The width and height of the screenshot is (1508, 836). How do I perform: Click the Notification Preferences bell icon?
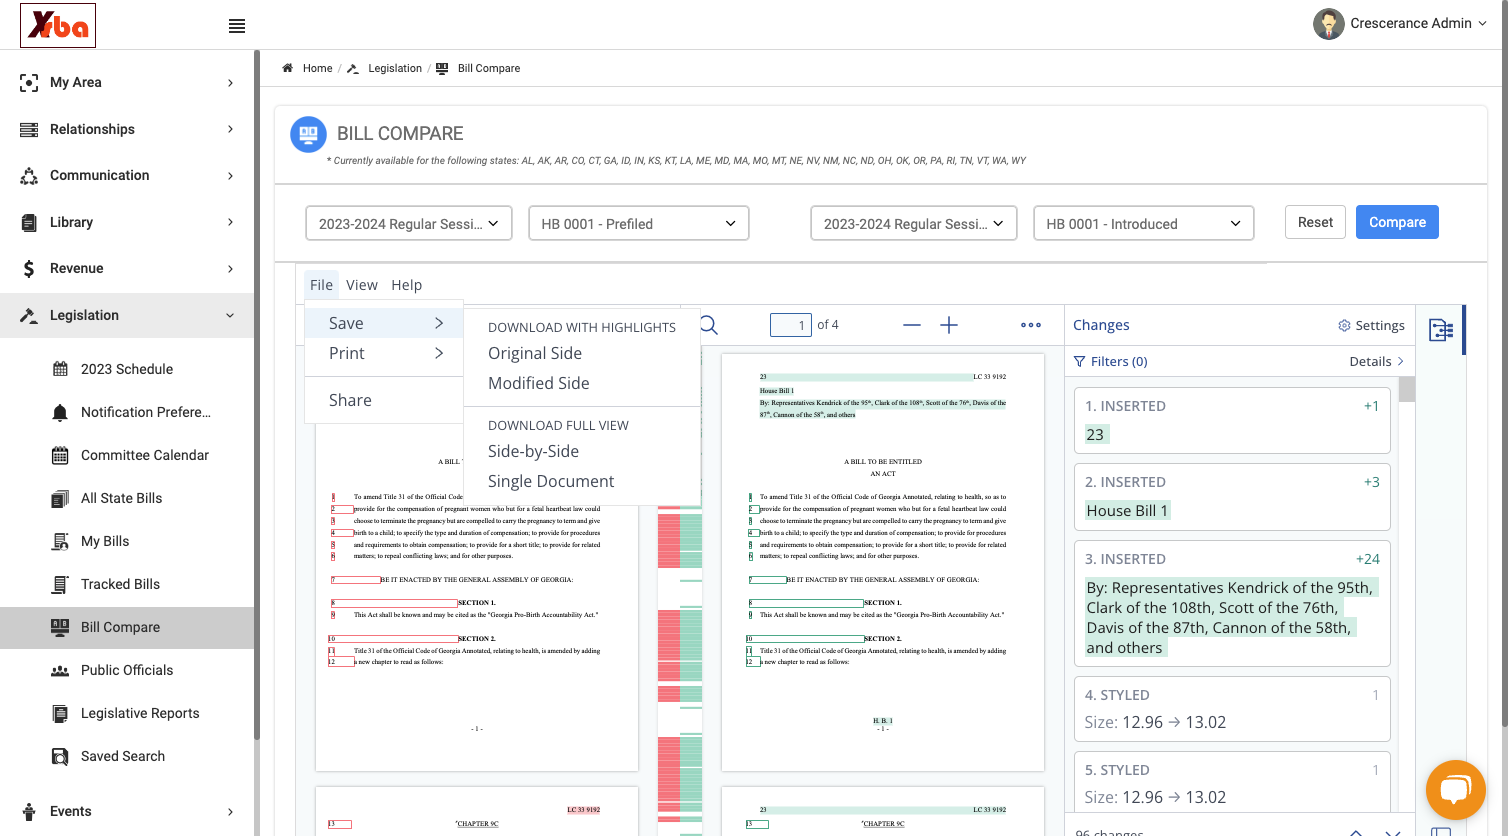point(60,412)
